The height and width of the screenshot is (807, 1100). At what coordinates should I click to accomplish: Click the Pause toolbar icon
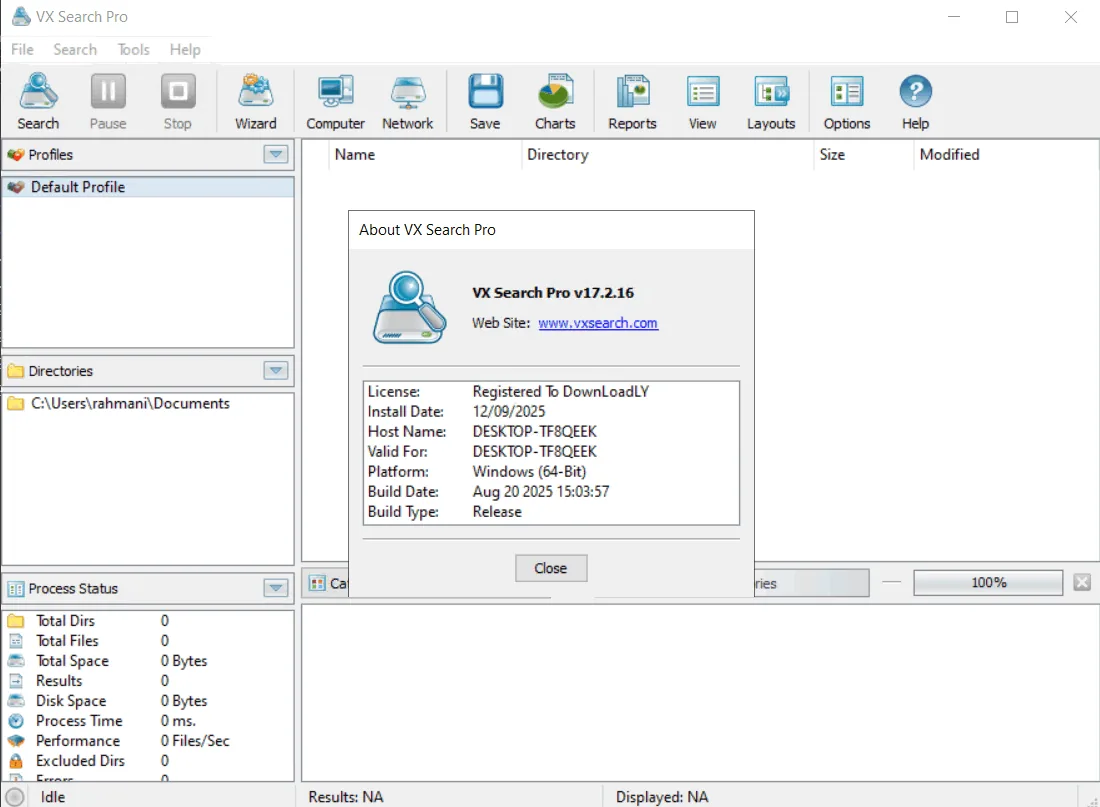(x=108, y=102)
